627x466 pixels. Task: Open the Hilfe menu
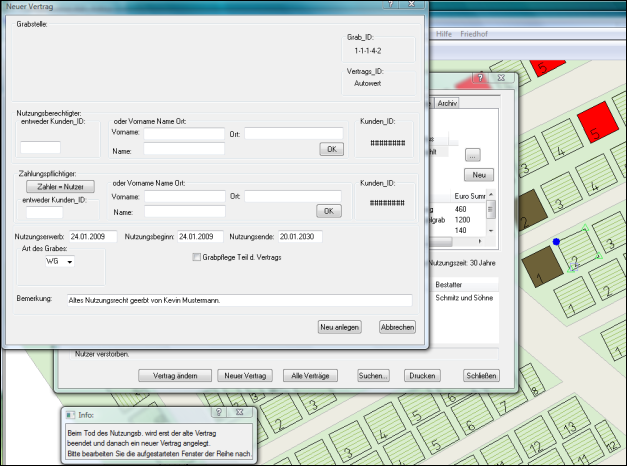(x=444, y=34)
